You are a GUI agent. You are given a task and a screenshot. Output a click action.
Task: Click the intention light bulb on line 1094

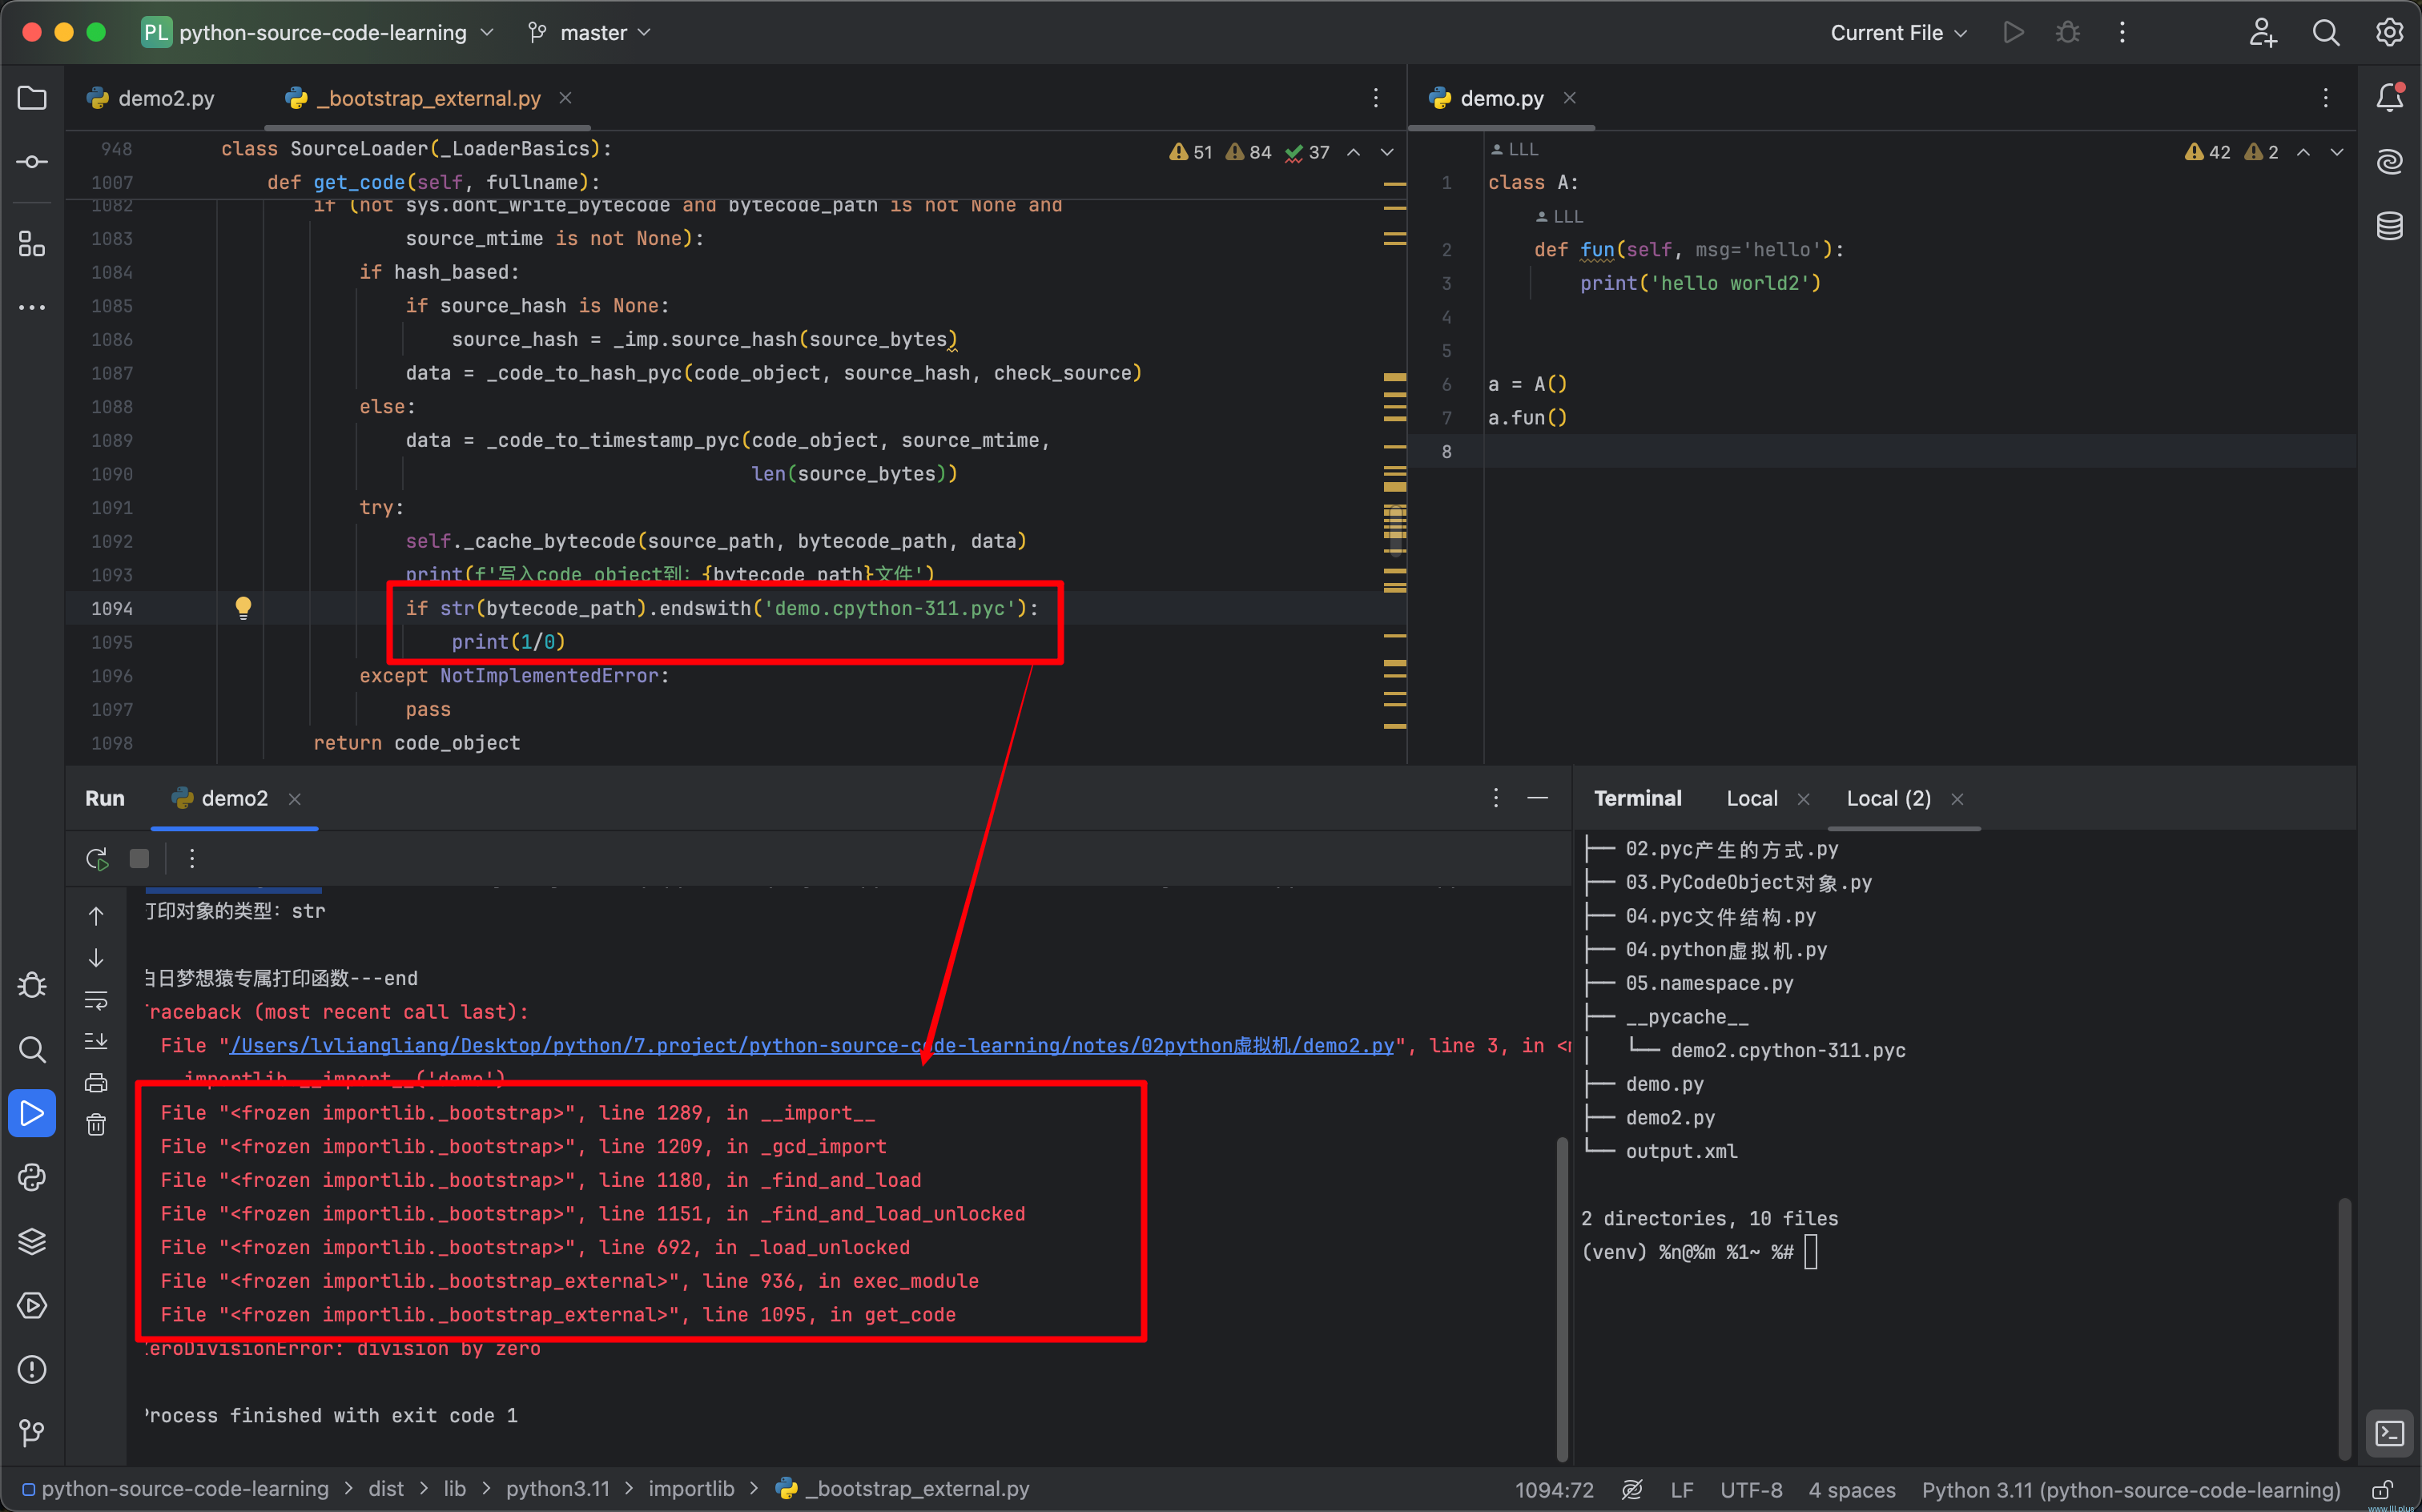(243, 607)
